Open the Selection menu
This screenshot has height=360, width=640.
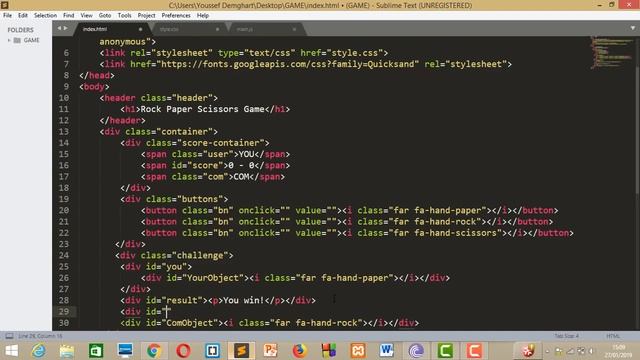(x=45, y=16)
